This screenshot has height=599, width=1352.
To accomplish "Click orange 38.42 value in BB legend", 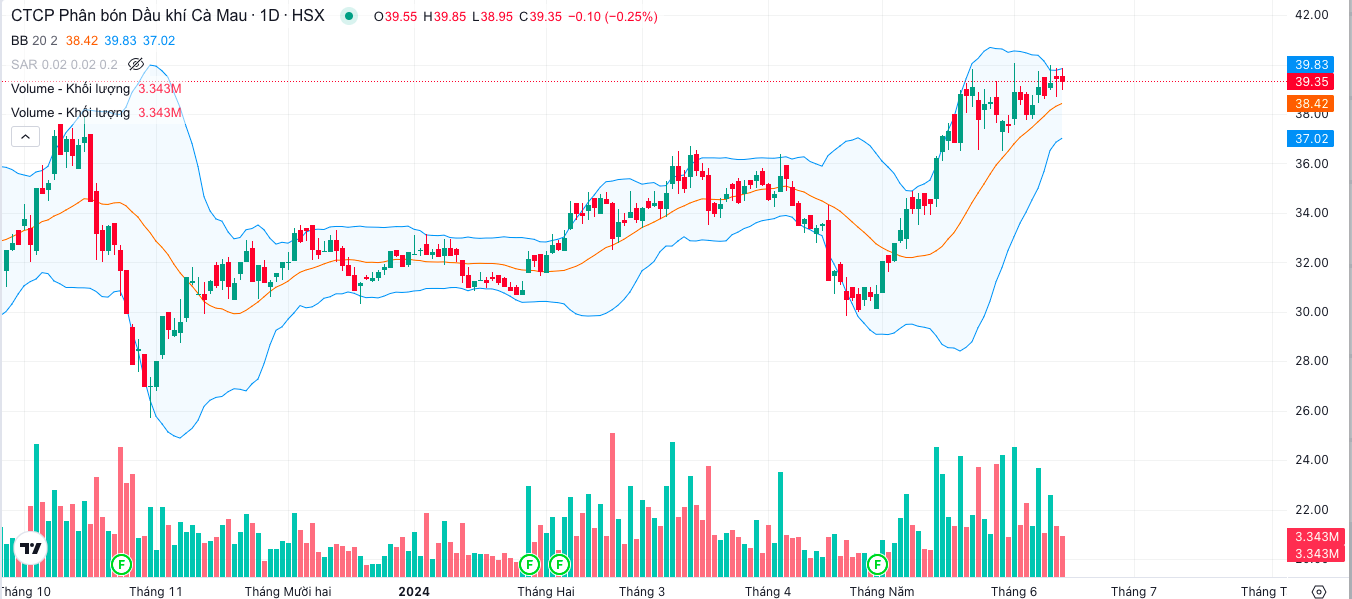I will click(82, 40).
